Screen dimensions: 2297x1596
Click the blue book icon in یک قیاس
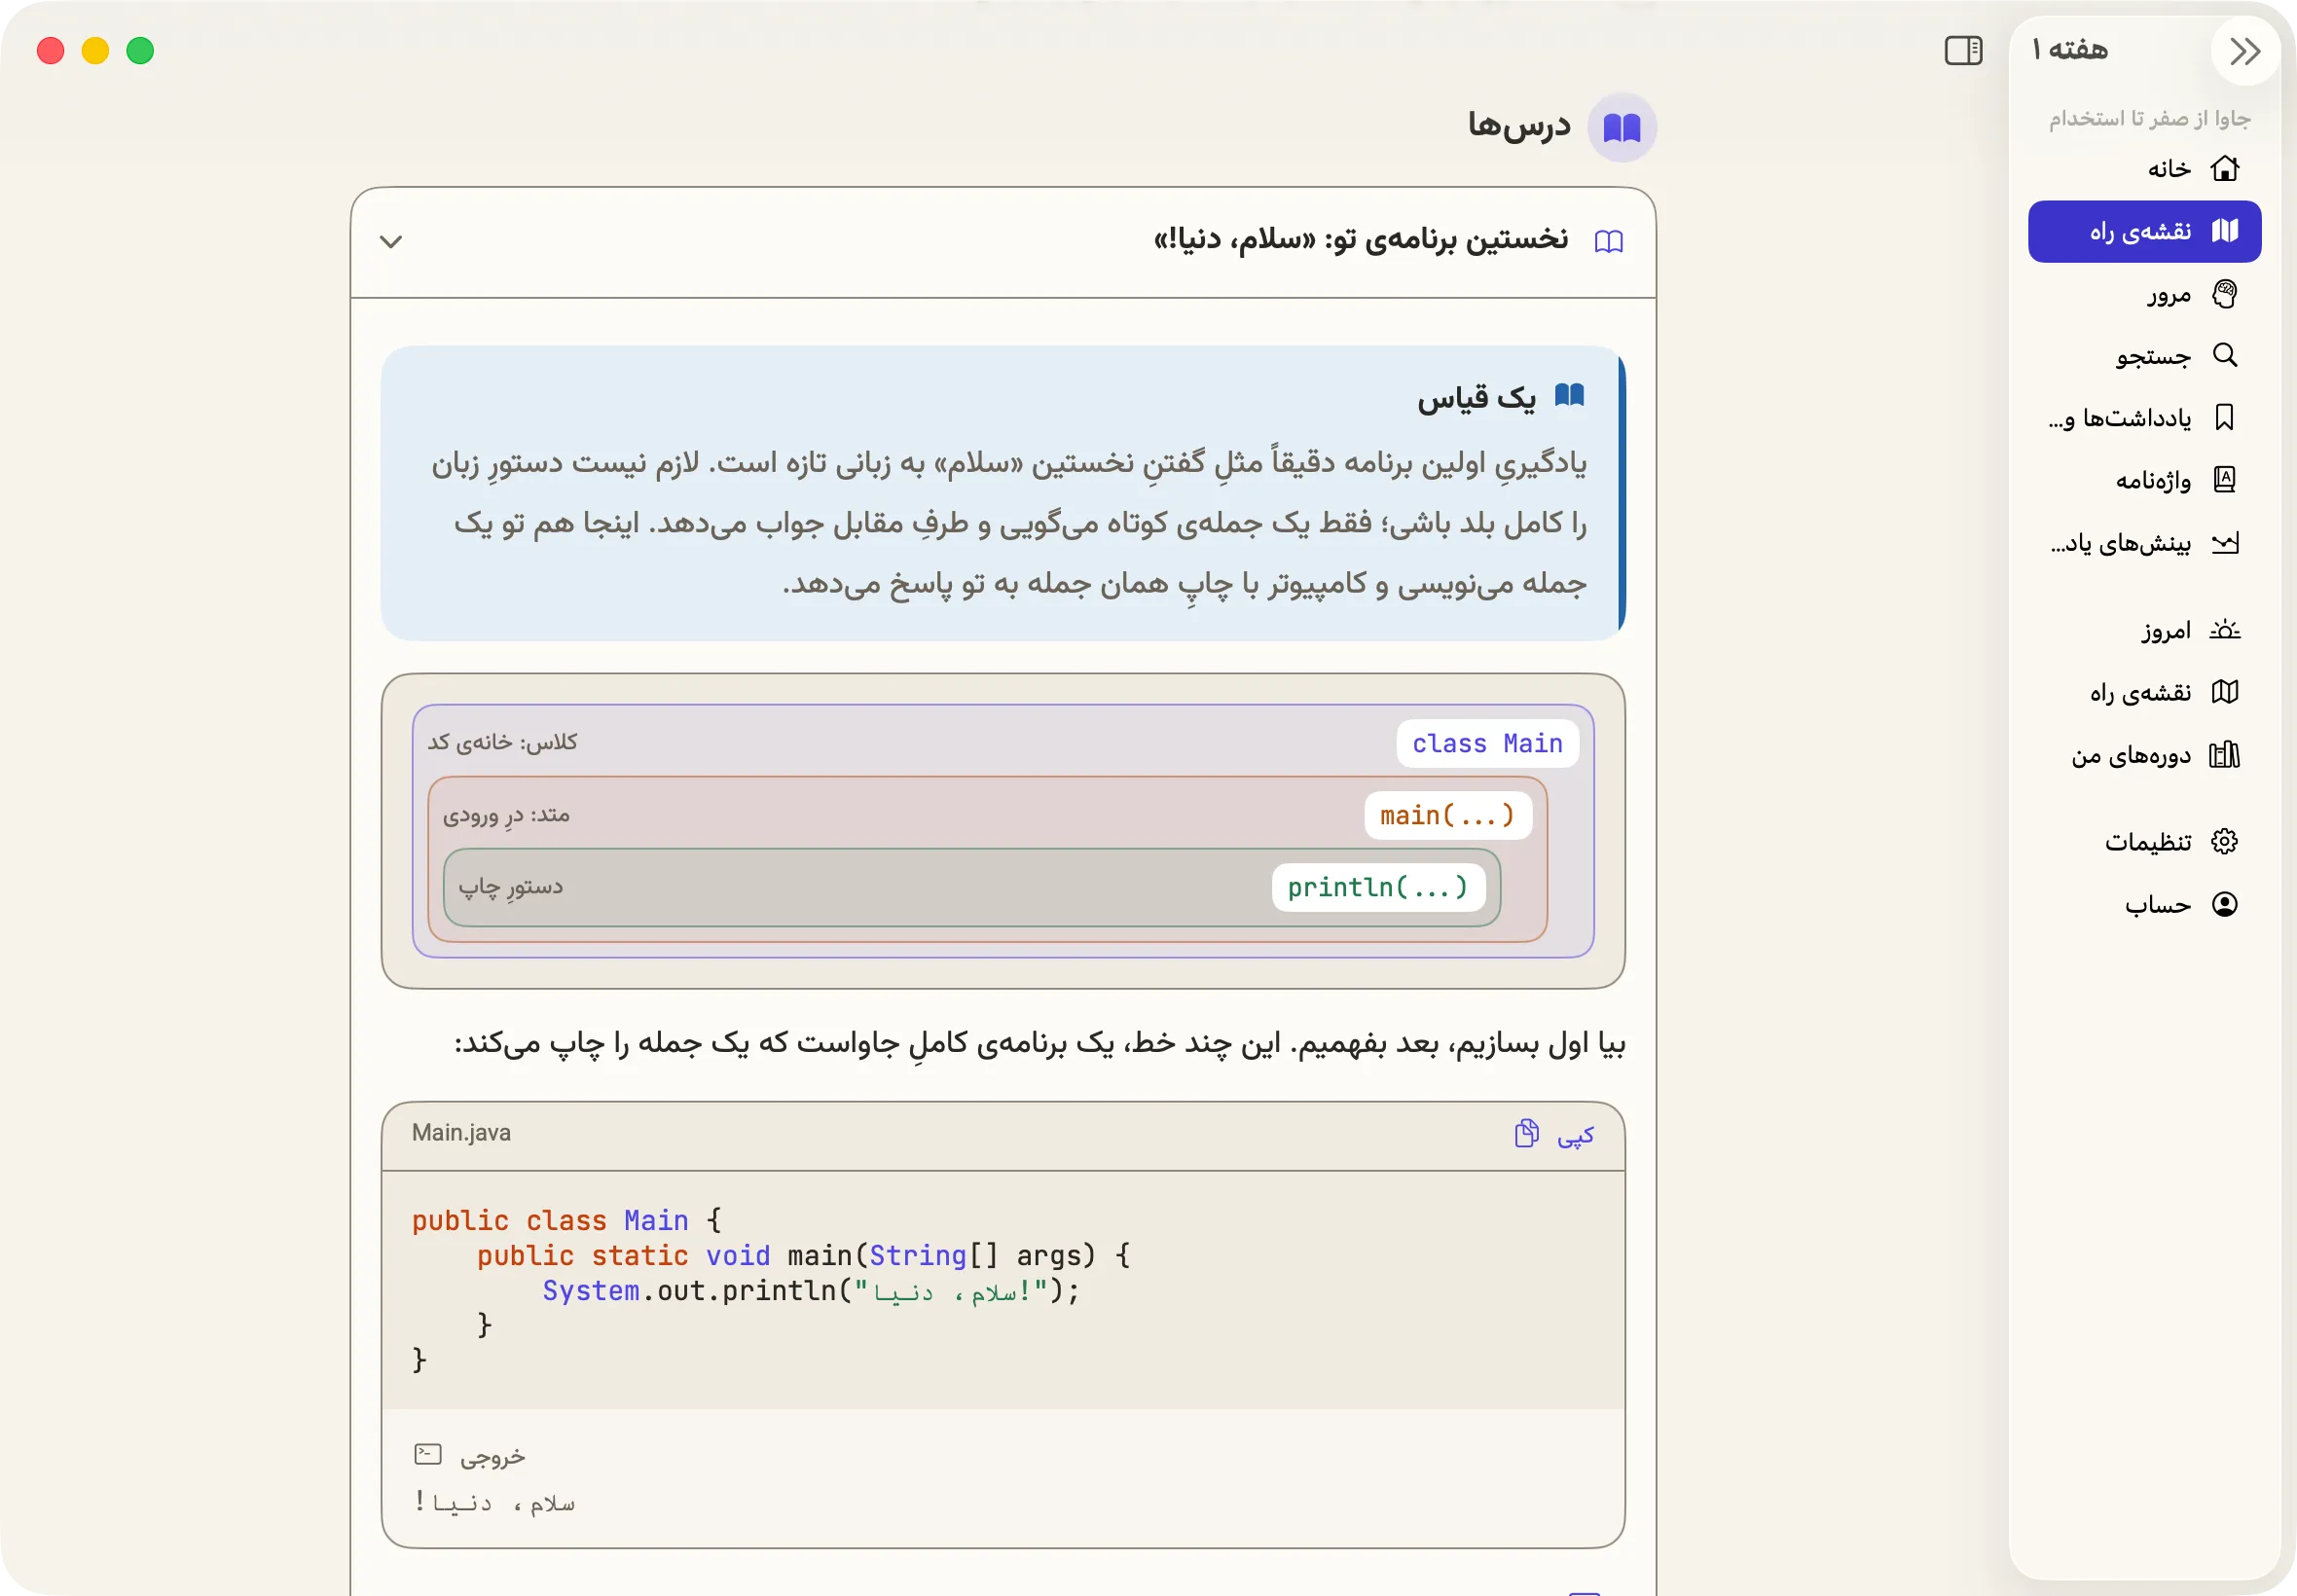tap(1570, 396)
